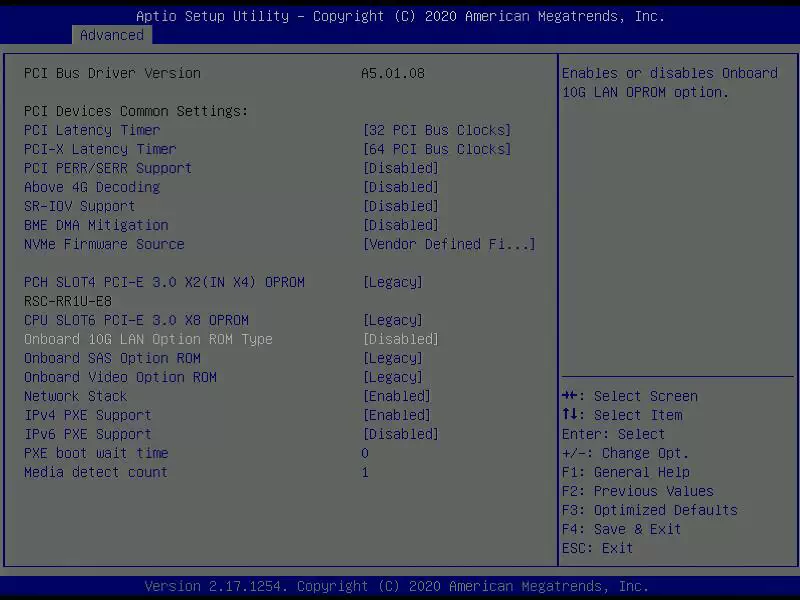Click highlighted Onboard 10G LAN Option ROM Type
Viewport: 800px width, 600px height.
(148, 339)
